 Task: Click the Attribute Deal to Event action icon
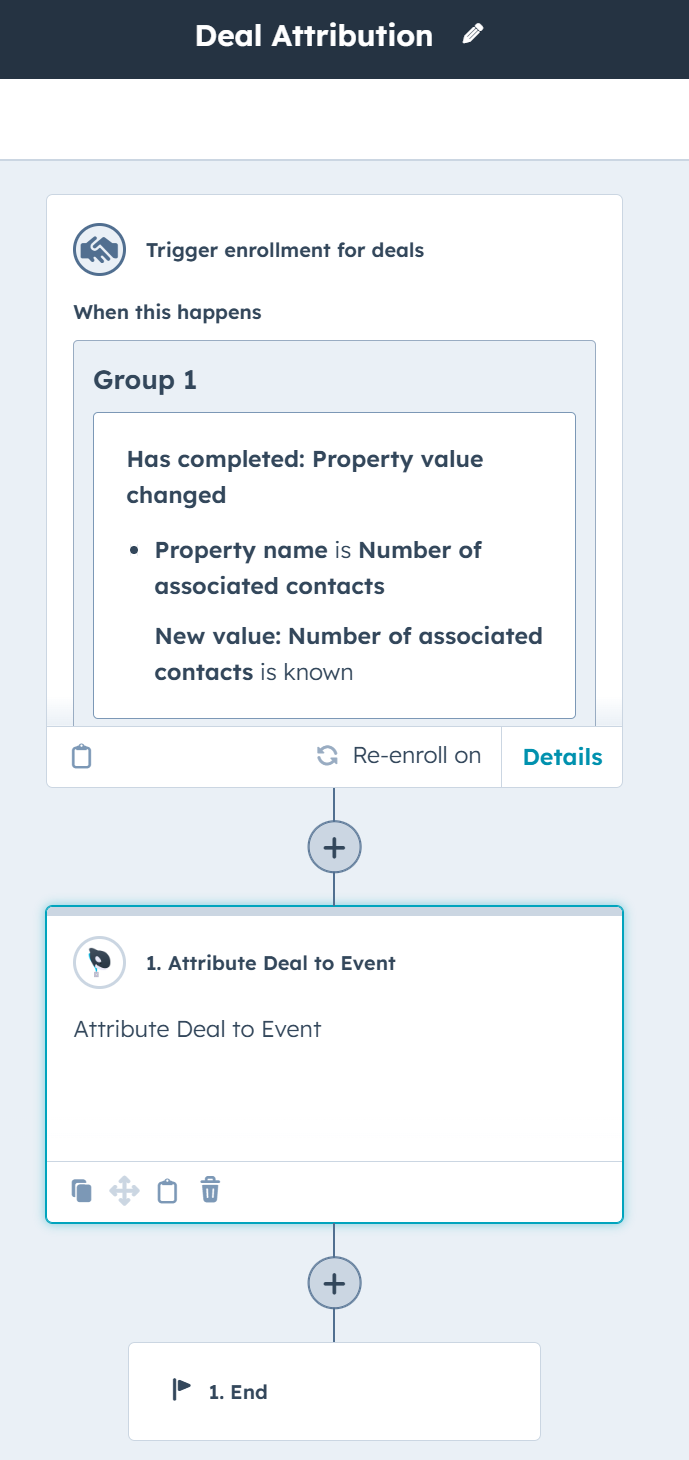pos(99,962)
